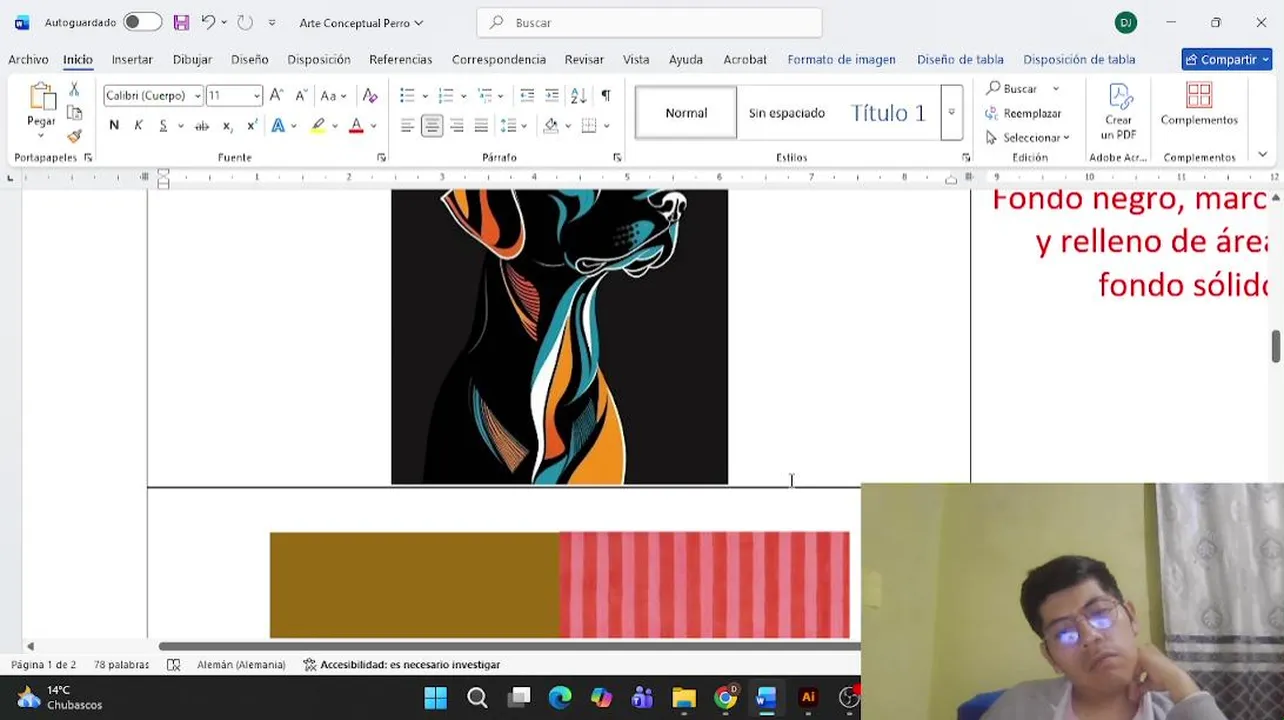Click the paragraph shading paint bucket
This screenshot has width=1284, height=720.
551,126
